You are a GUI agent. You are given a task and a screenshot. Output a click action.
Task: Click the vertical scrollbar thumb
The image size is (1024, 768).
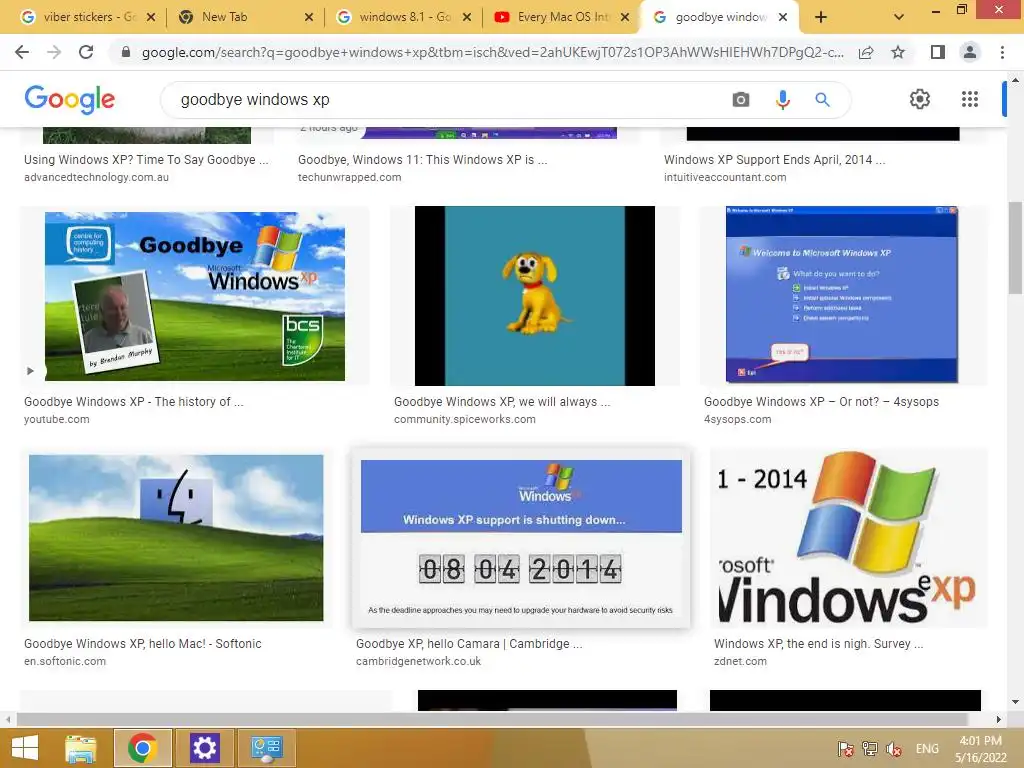(1015, 248)
